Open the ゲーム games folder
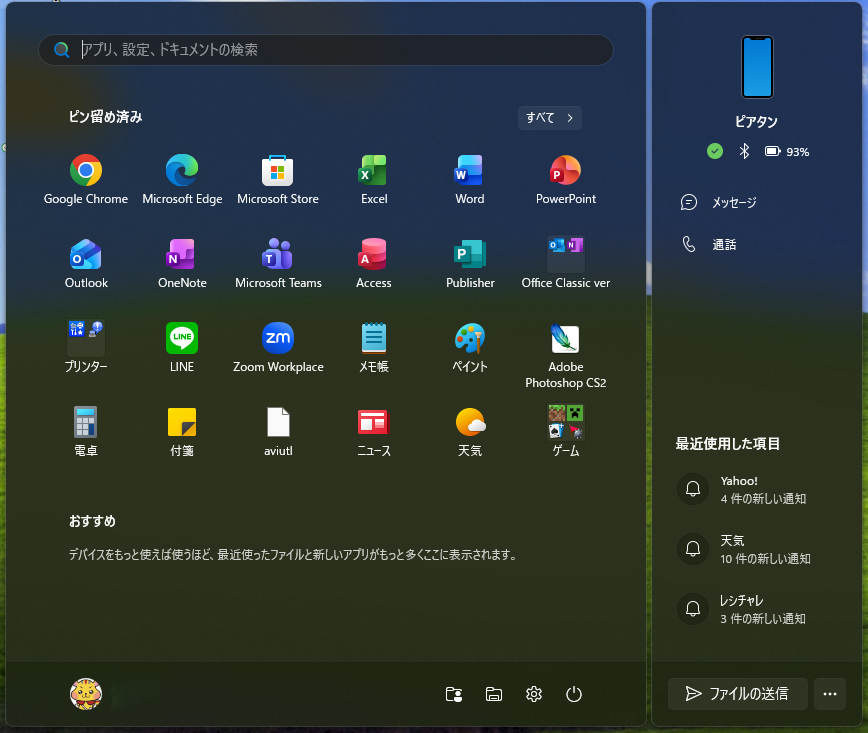Image resolution: width=868 pixels, height=733 pixels. pos(566,432)
